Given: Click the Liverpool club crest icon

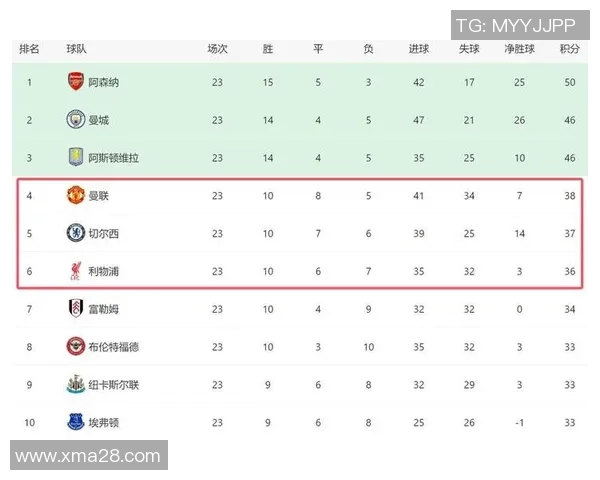Looking at the screenshot, I should (76, 270).
